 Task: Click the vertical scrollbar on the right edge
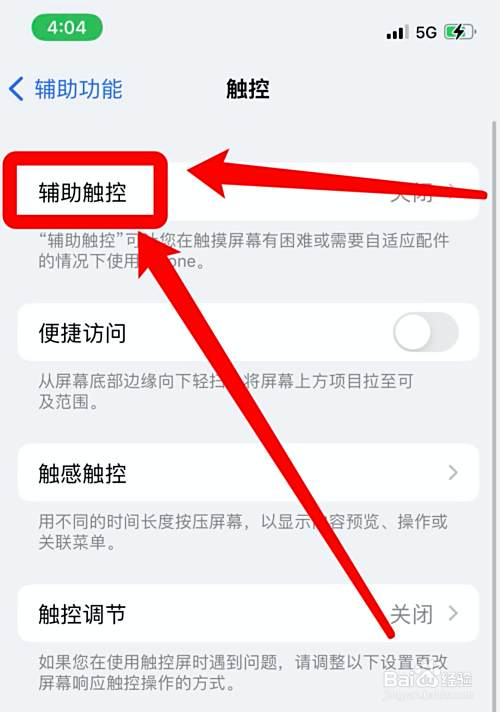pos(494,409)
